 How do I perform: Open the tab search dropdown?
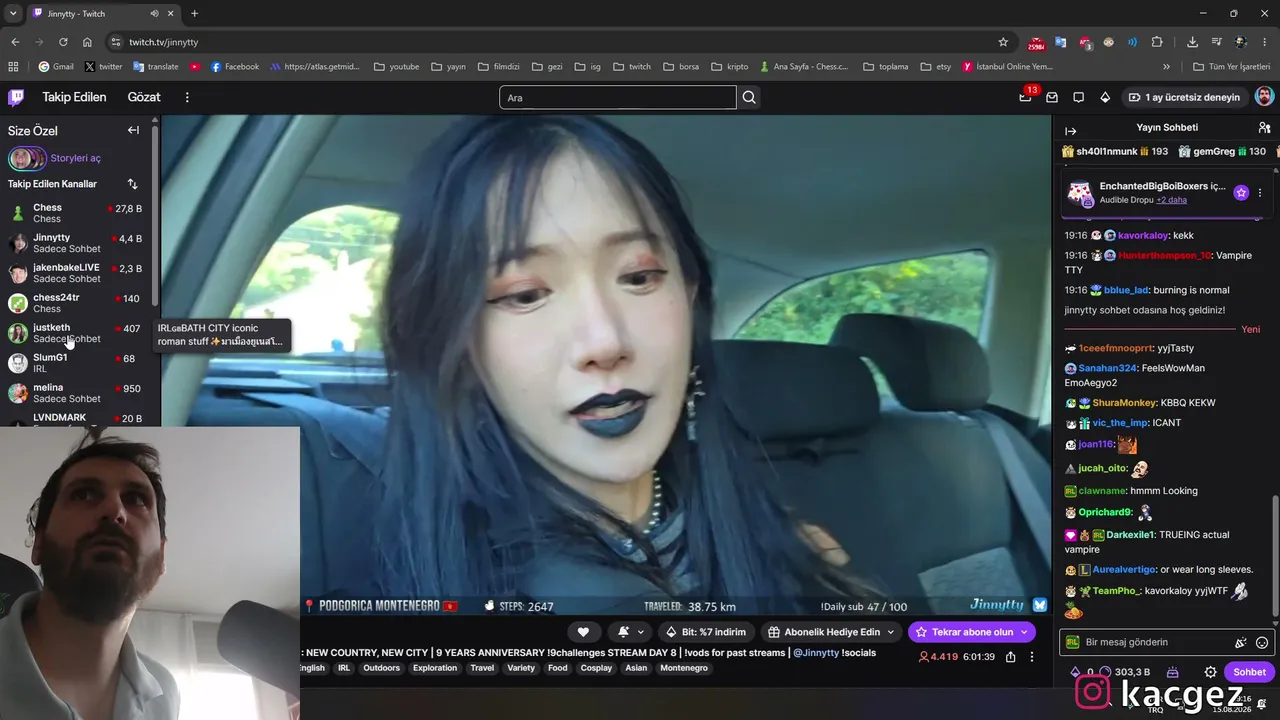(x=13, y=13)
